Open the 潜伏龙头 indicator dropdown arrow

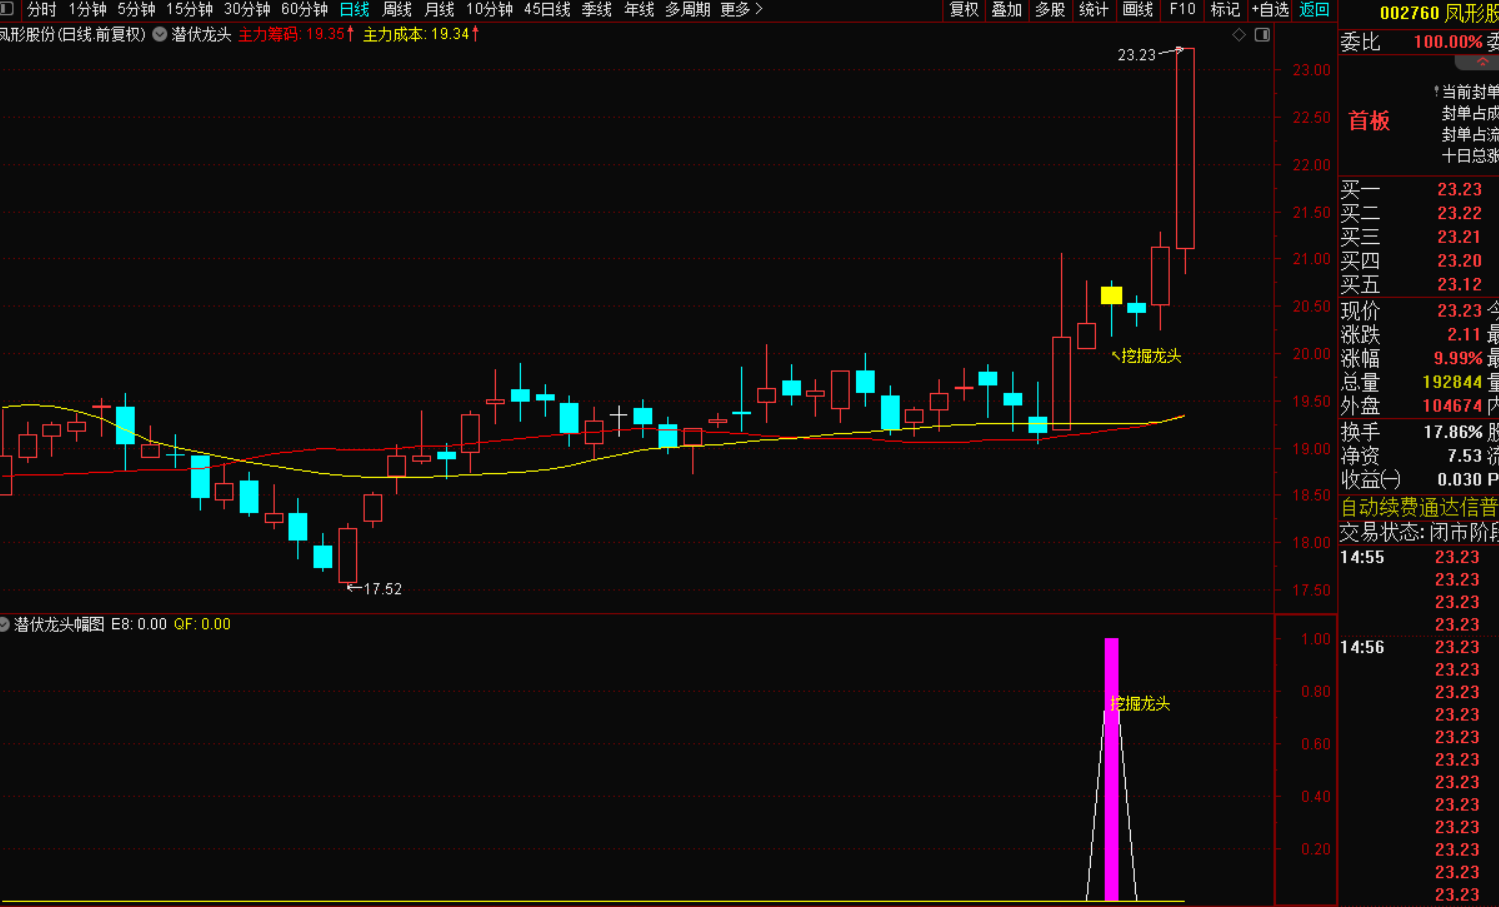pos(160,35)
